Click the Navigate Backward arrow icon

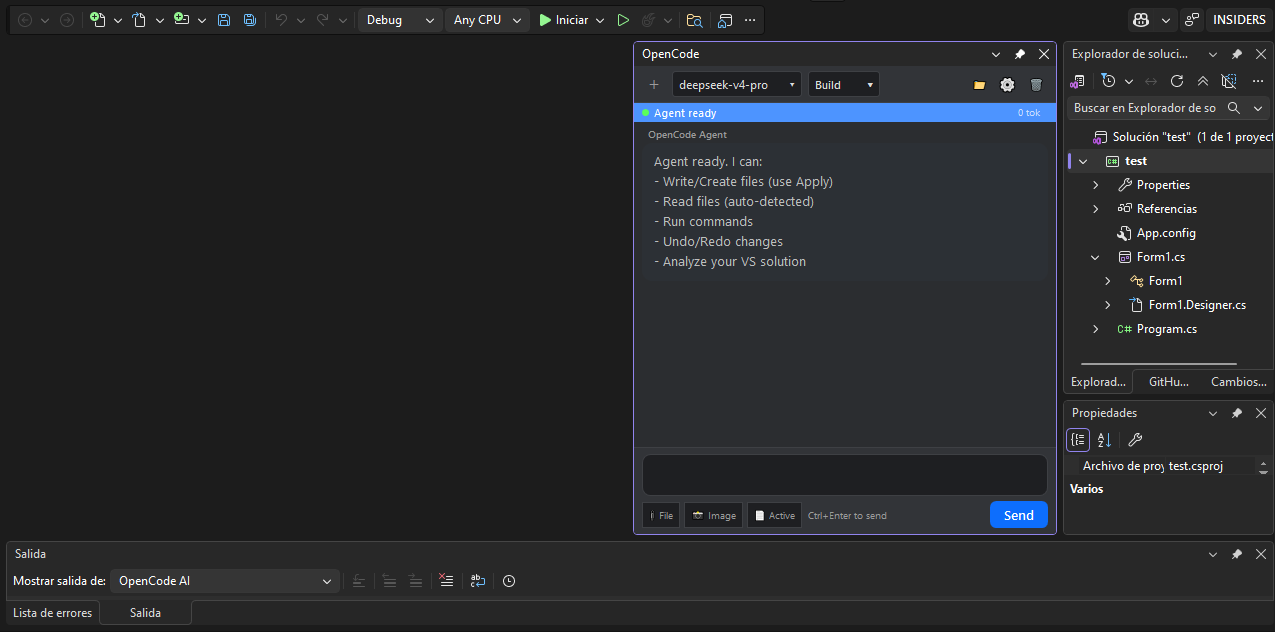(x=25, y=20)
